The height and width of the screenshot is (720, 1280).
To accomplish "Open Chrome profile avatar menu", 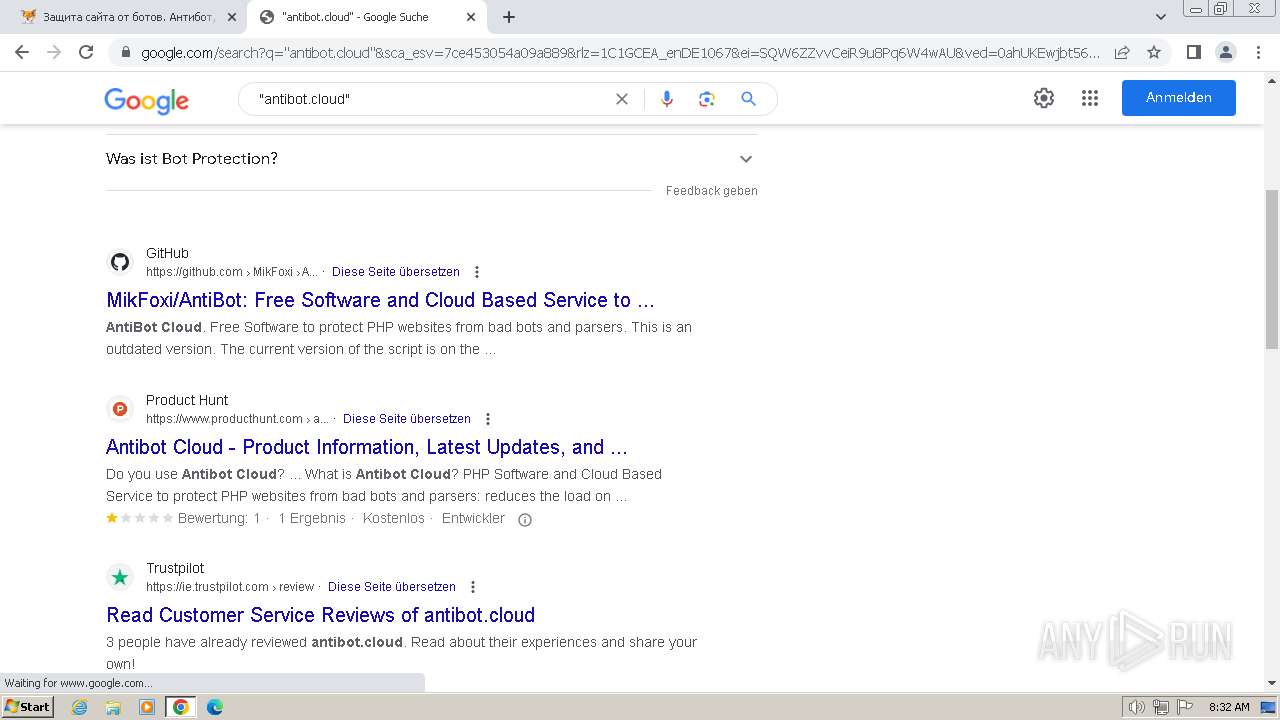I will click(1225, 52).
